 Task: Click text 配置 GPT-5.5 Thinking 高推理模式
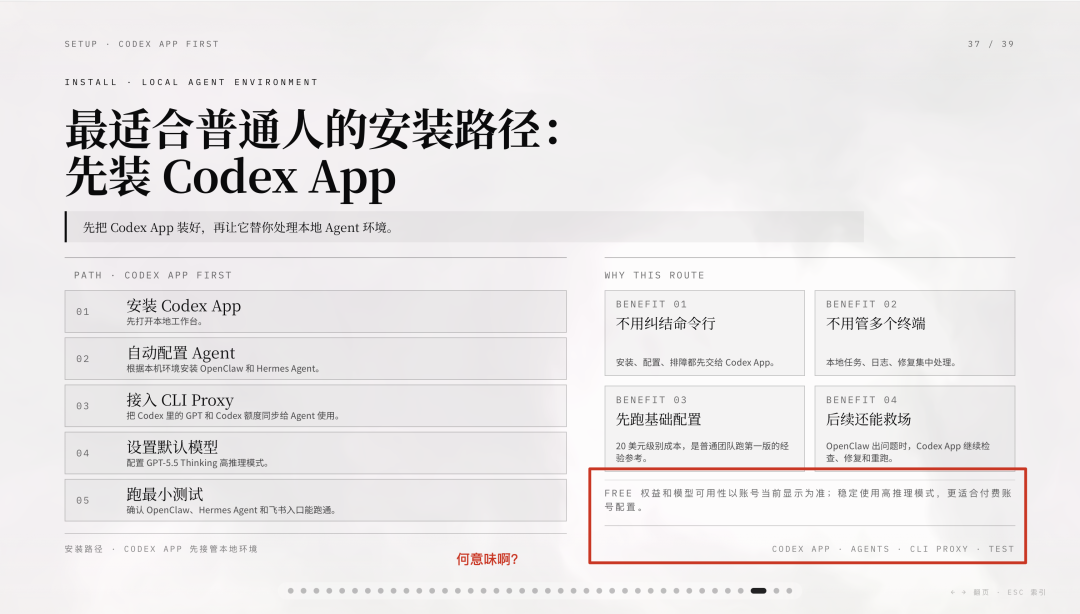197,463
